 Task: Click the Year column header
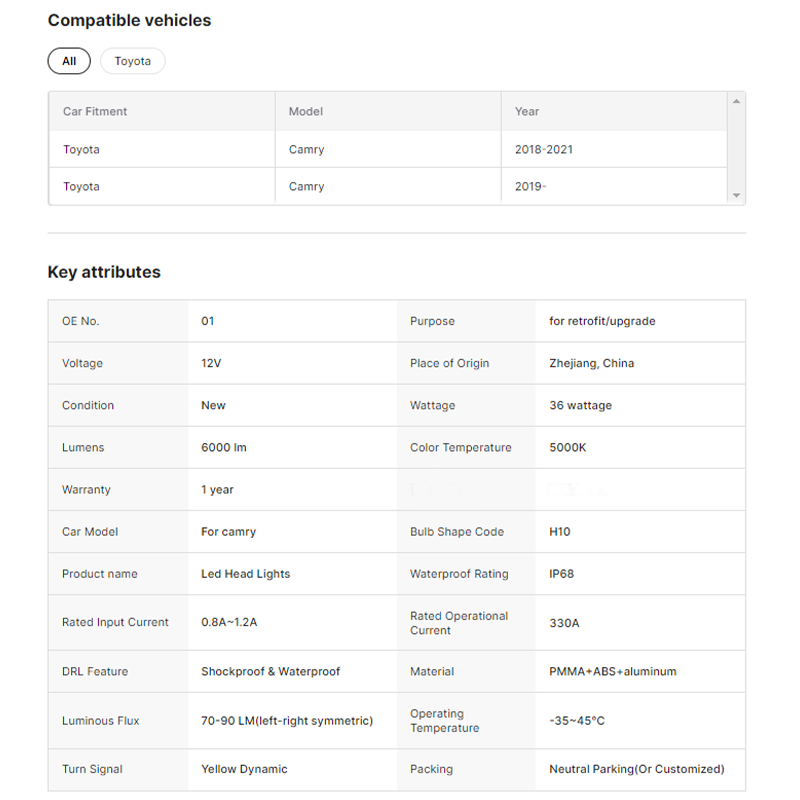point(527,111)
